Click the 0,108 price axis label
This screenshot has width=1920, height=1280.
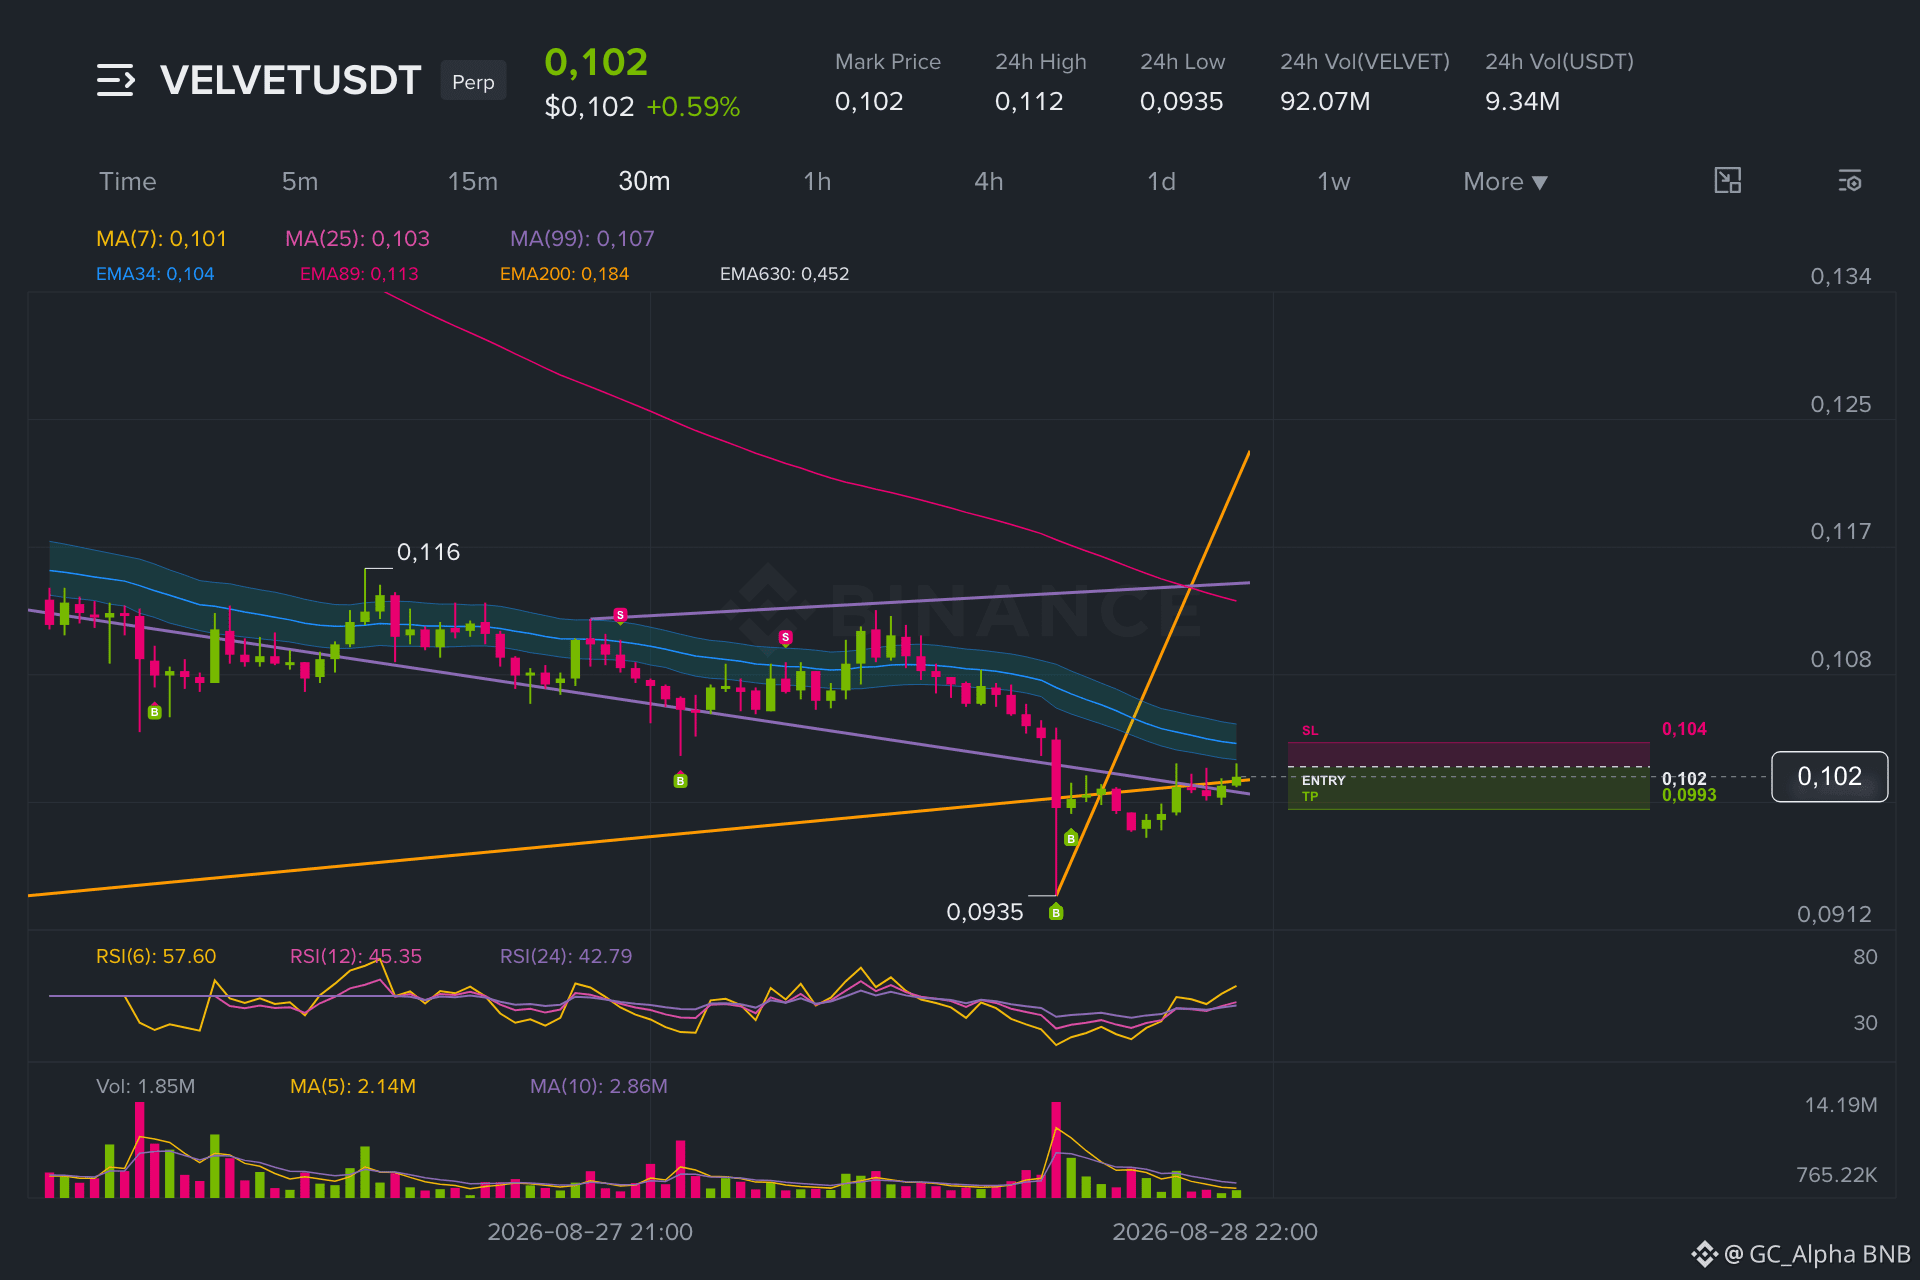coord(1840,659)
